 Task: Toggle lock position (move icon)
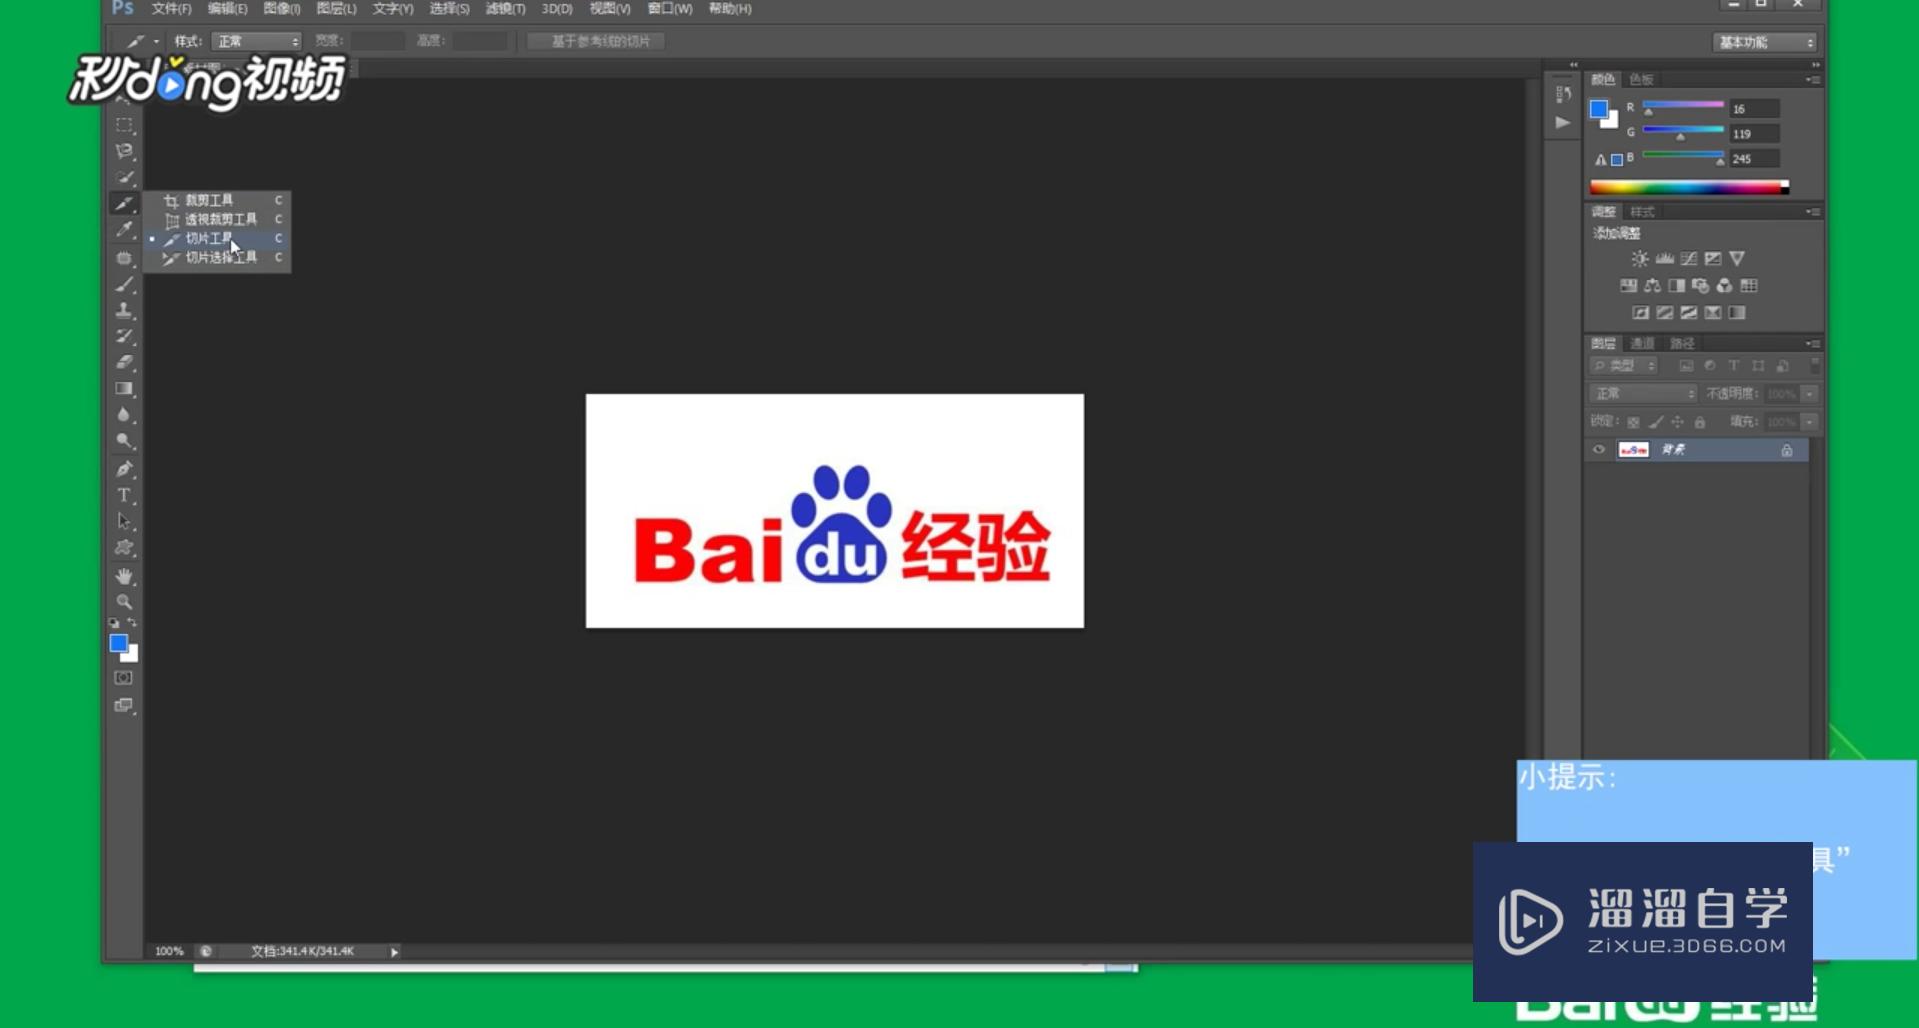point(1678,422)
